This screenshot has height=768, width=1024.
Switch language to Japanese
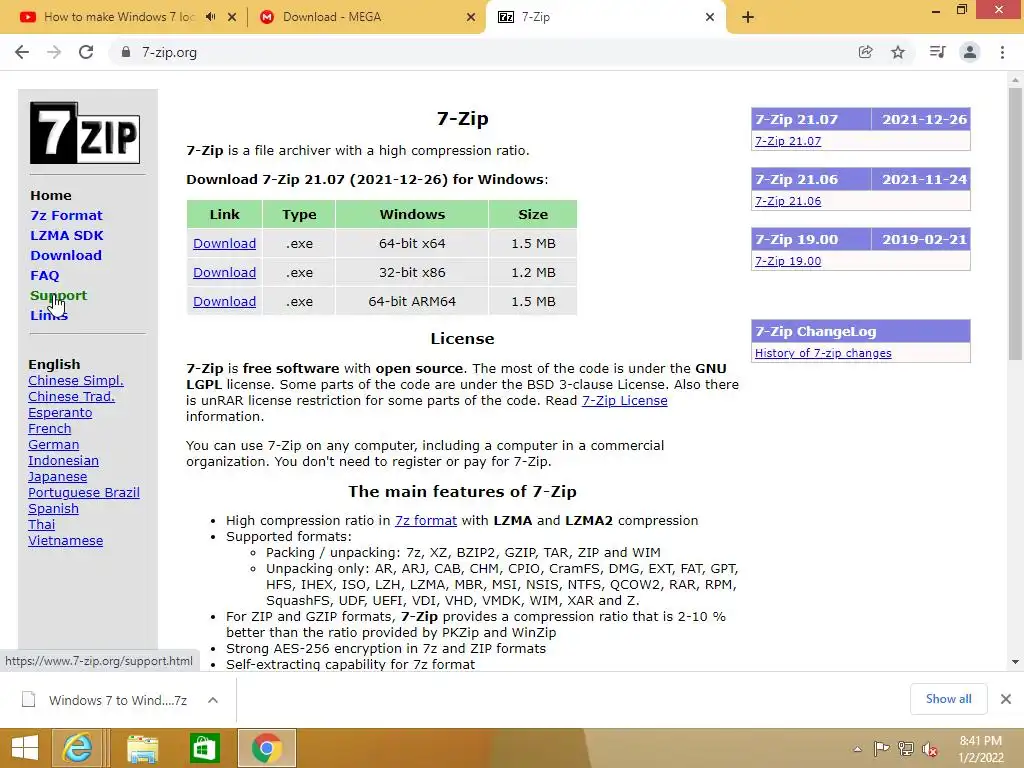pos(57,477)
